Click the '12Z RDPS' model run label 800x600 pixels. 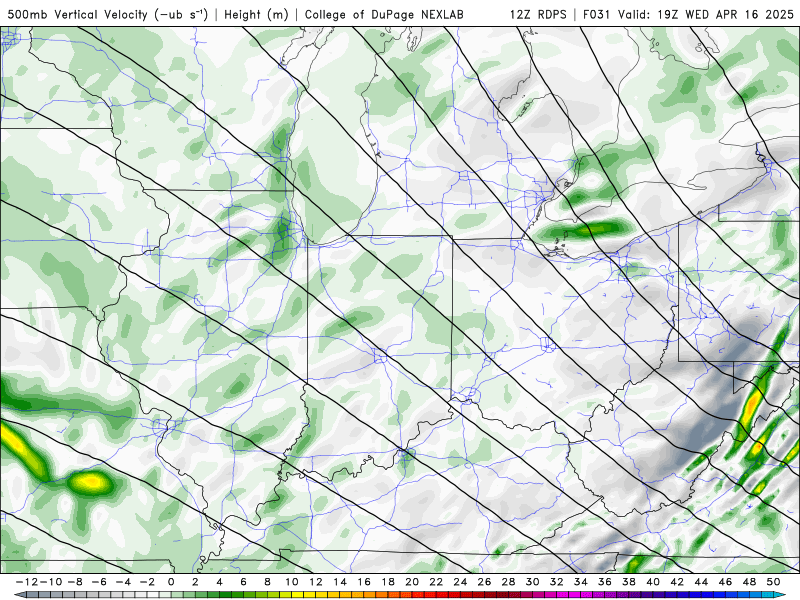(x=538, y=14)
